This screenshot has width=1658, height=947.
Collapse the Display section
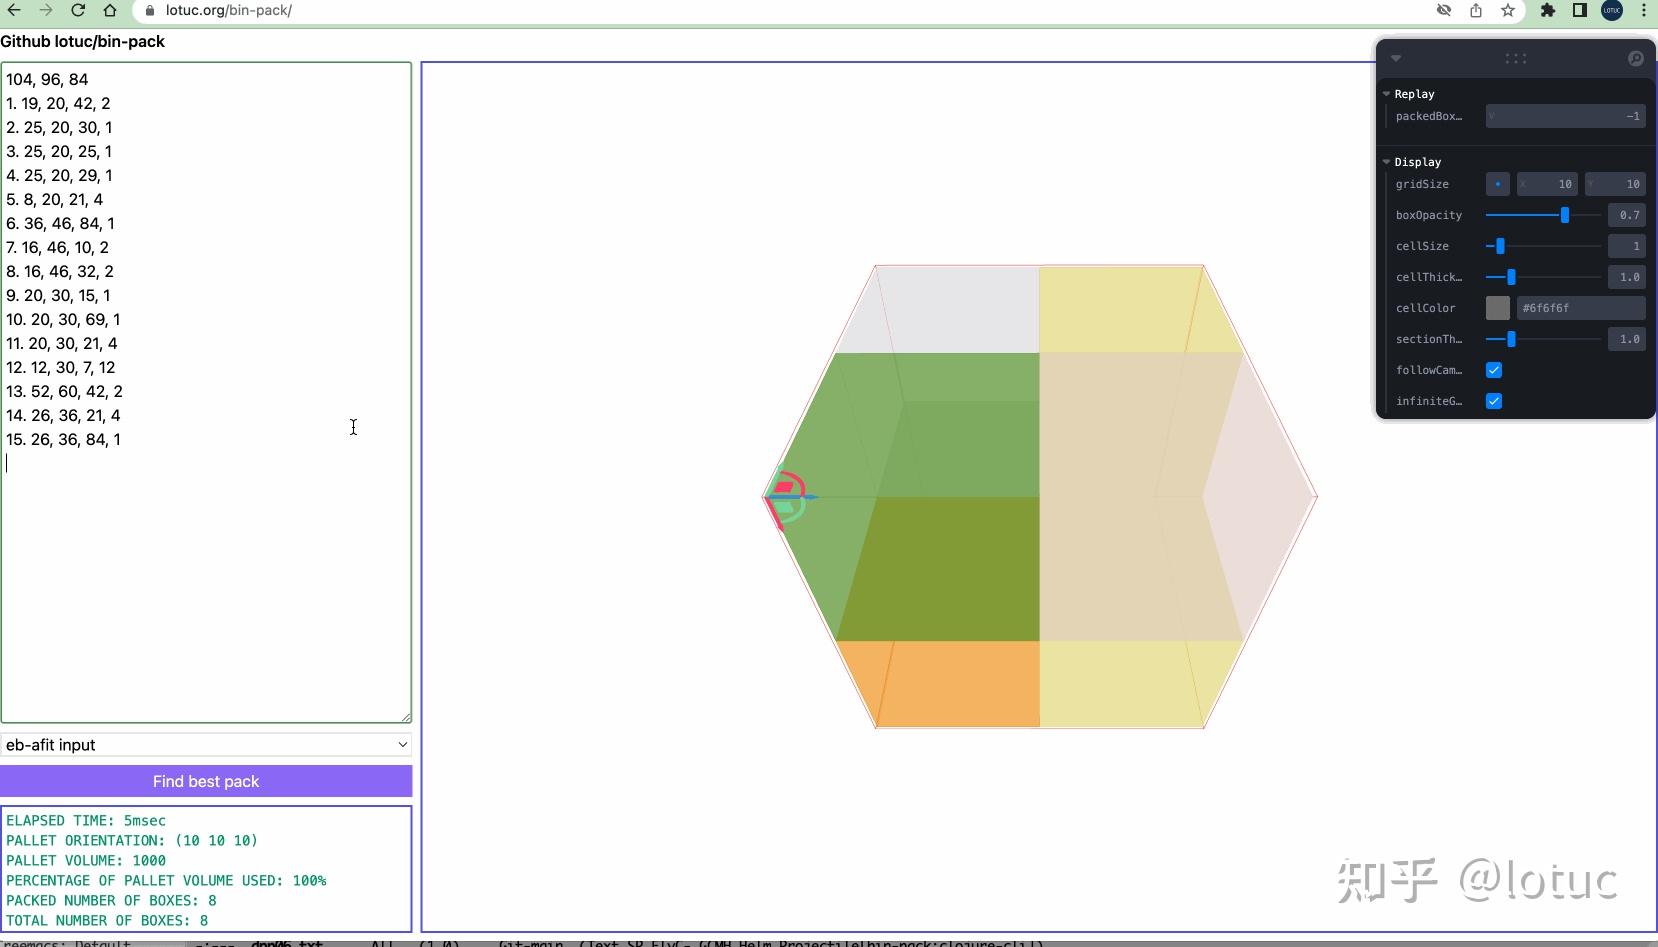(1386, 162)
